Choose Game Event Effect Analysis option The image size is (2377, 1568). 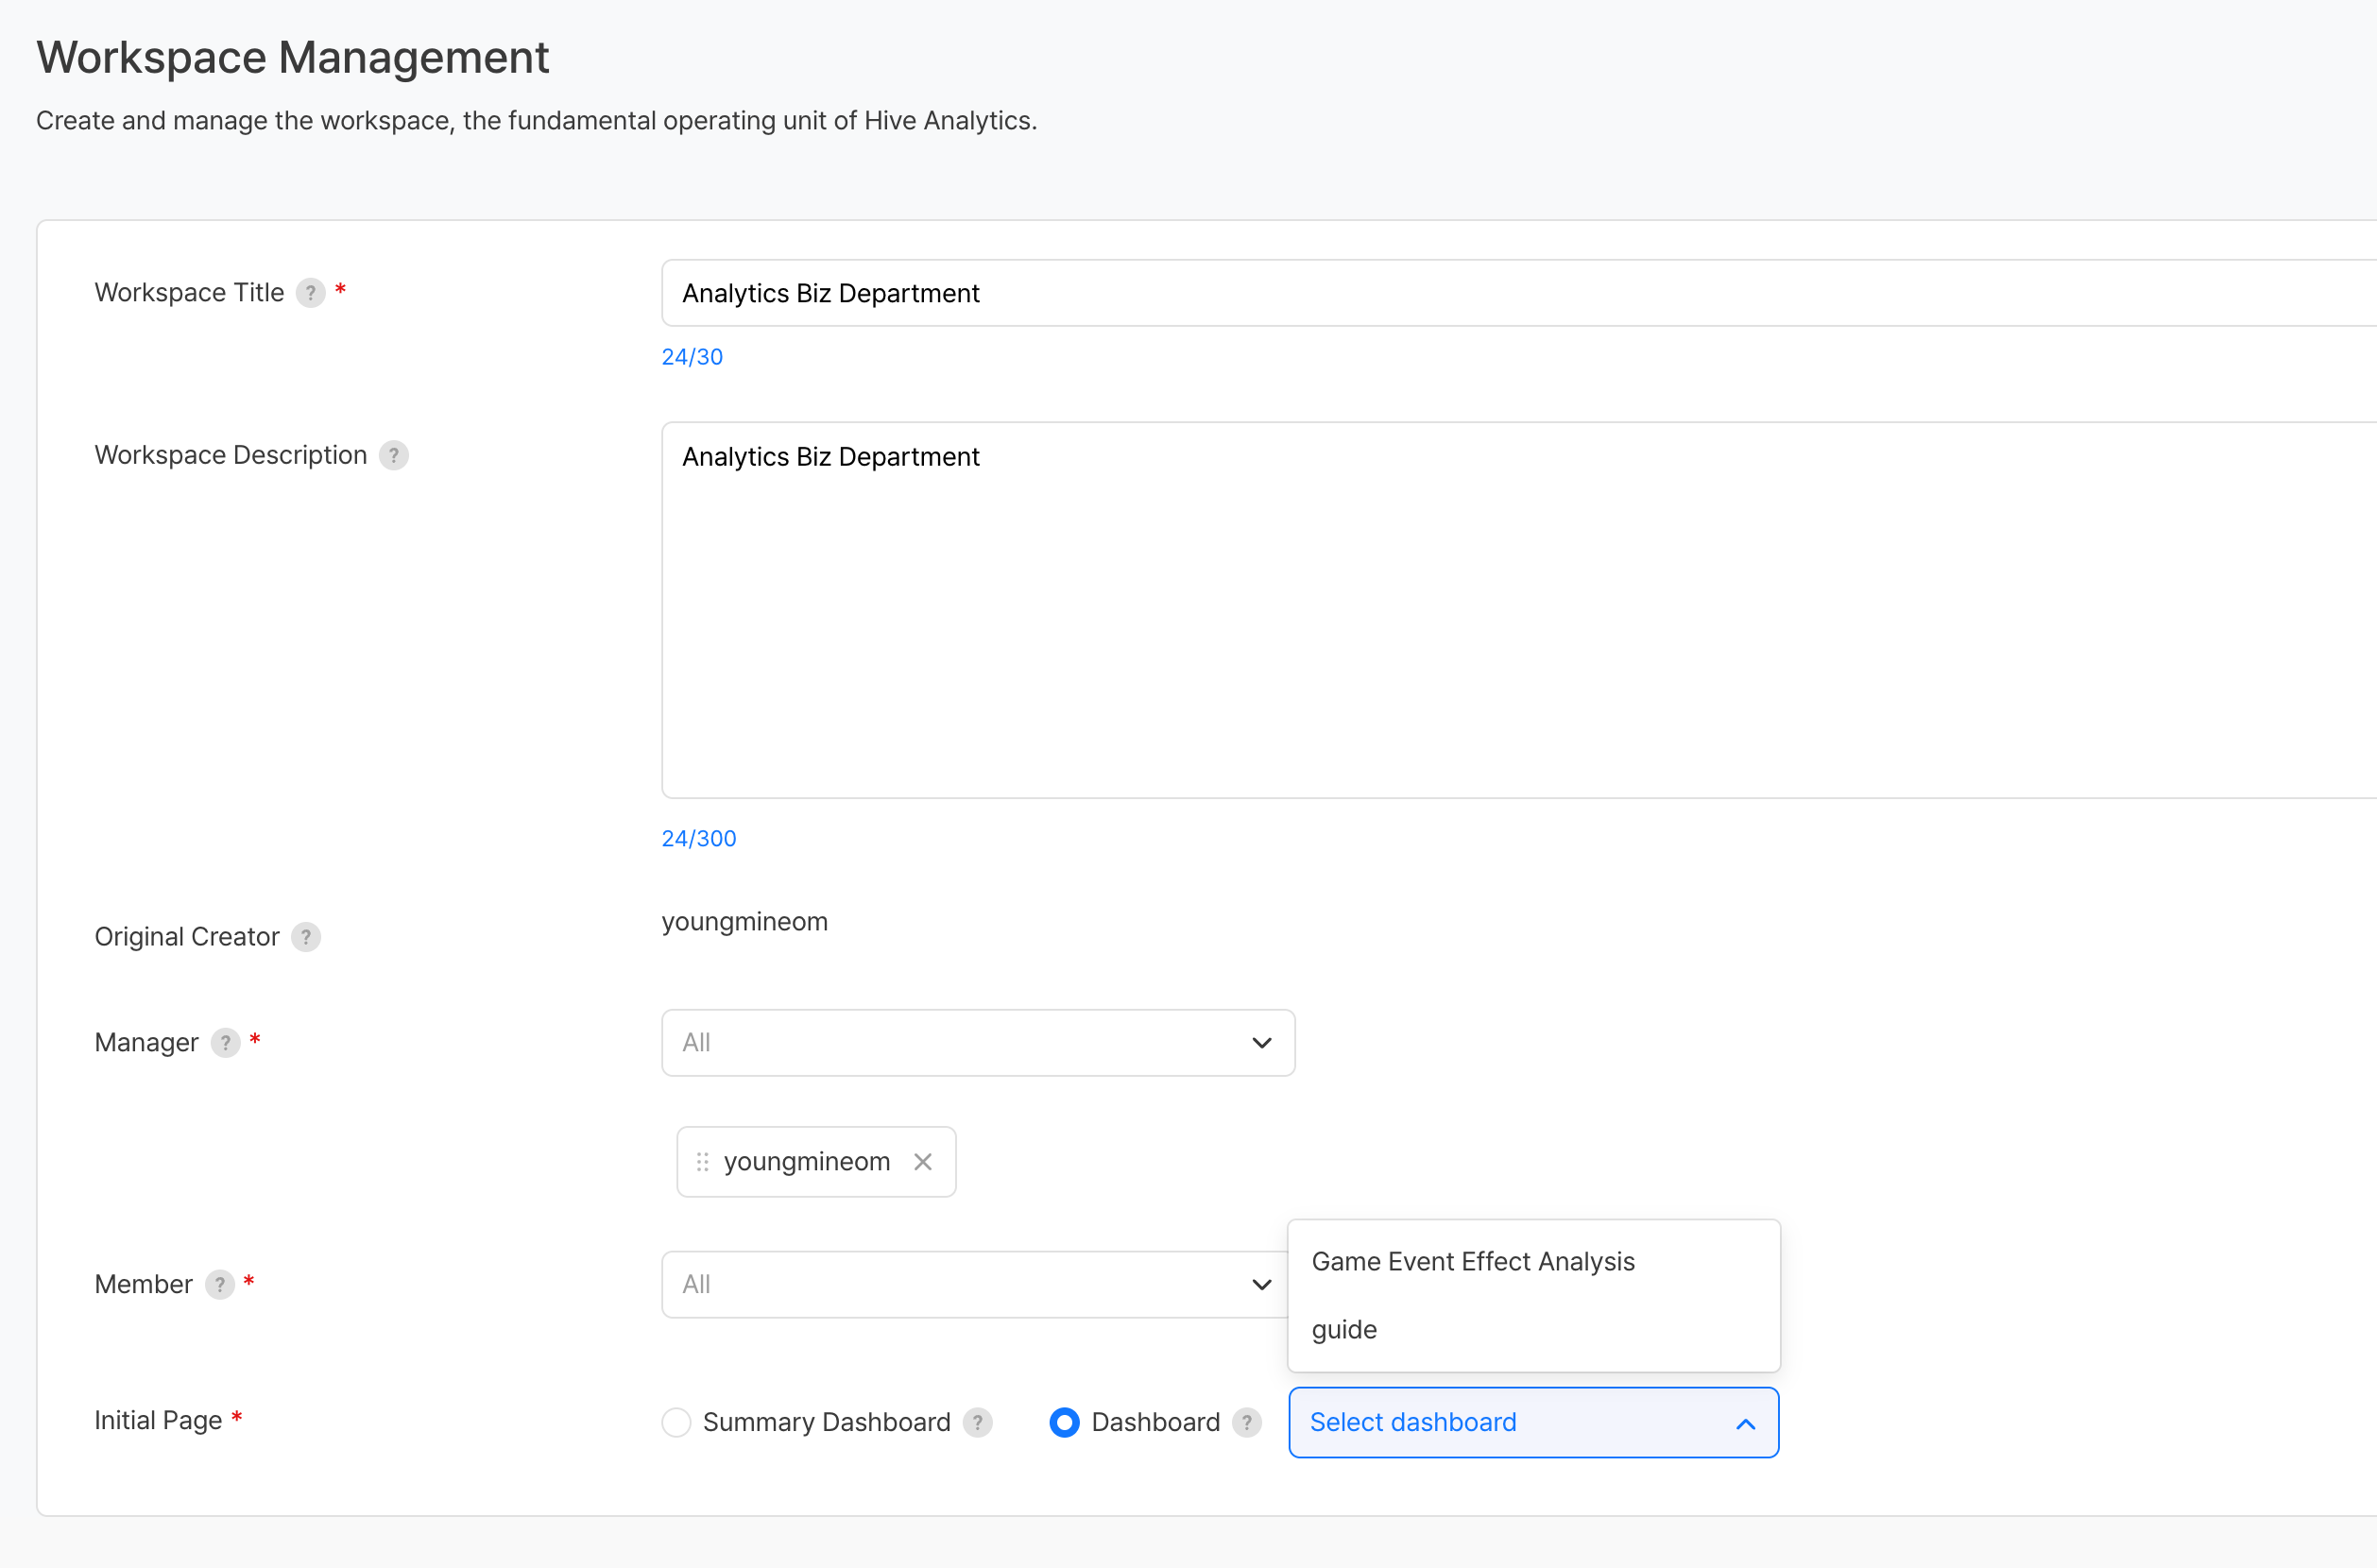point(1473,1262)
